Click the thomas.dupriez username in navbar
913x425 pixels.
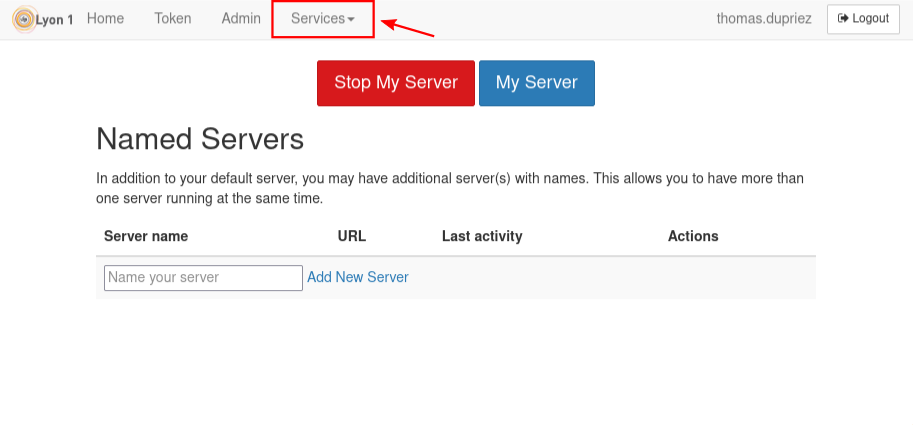[x=765, y=19]
